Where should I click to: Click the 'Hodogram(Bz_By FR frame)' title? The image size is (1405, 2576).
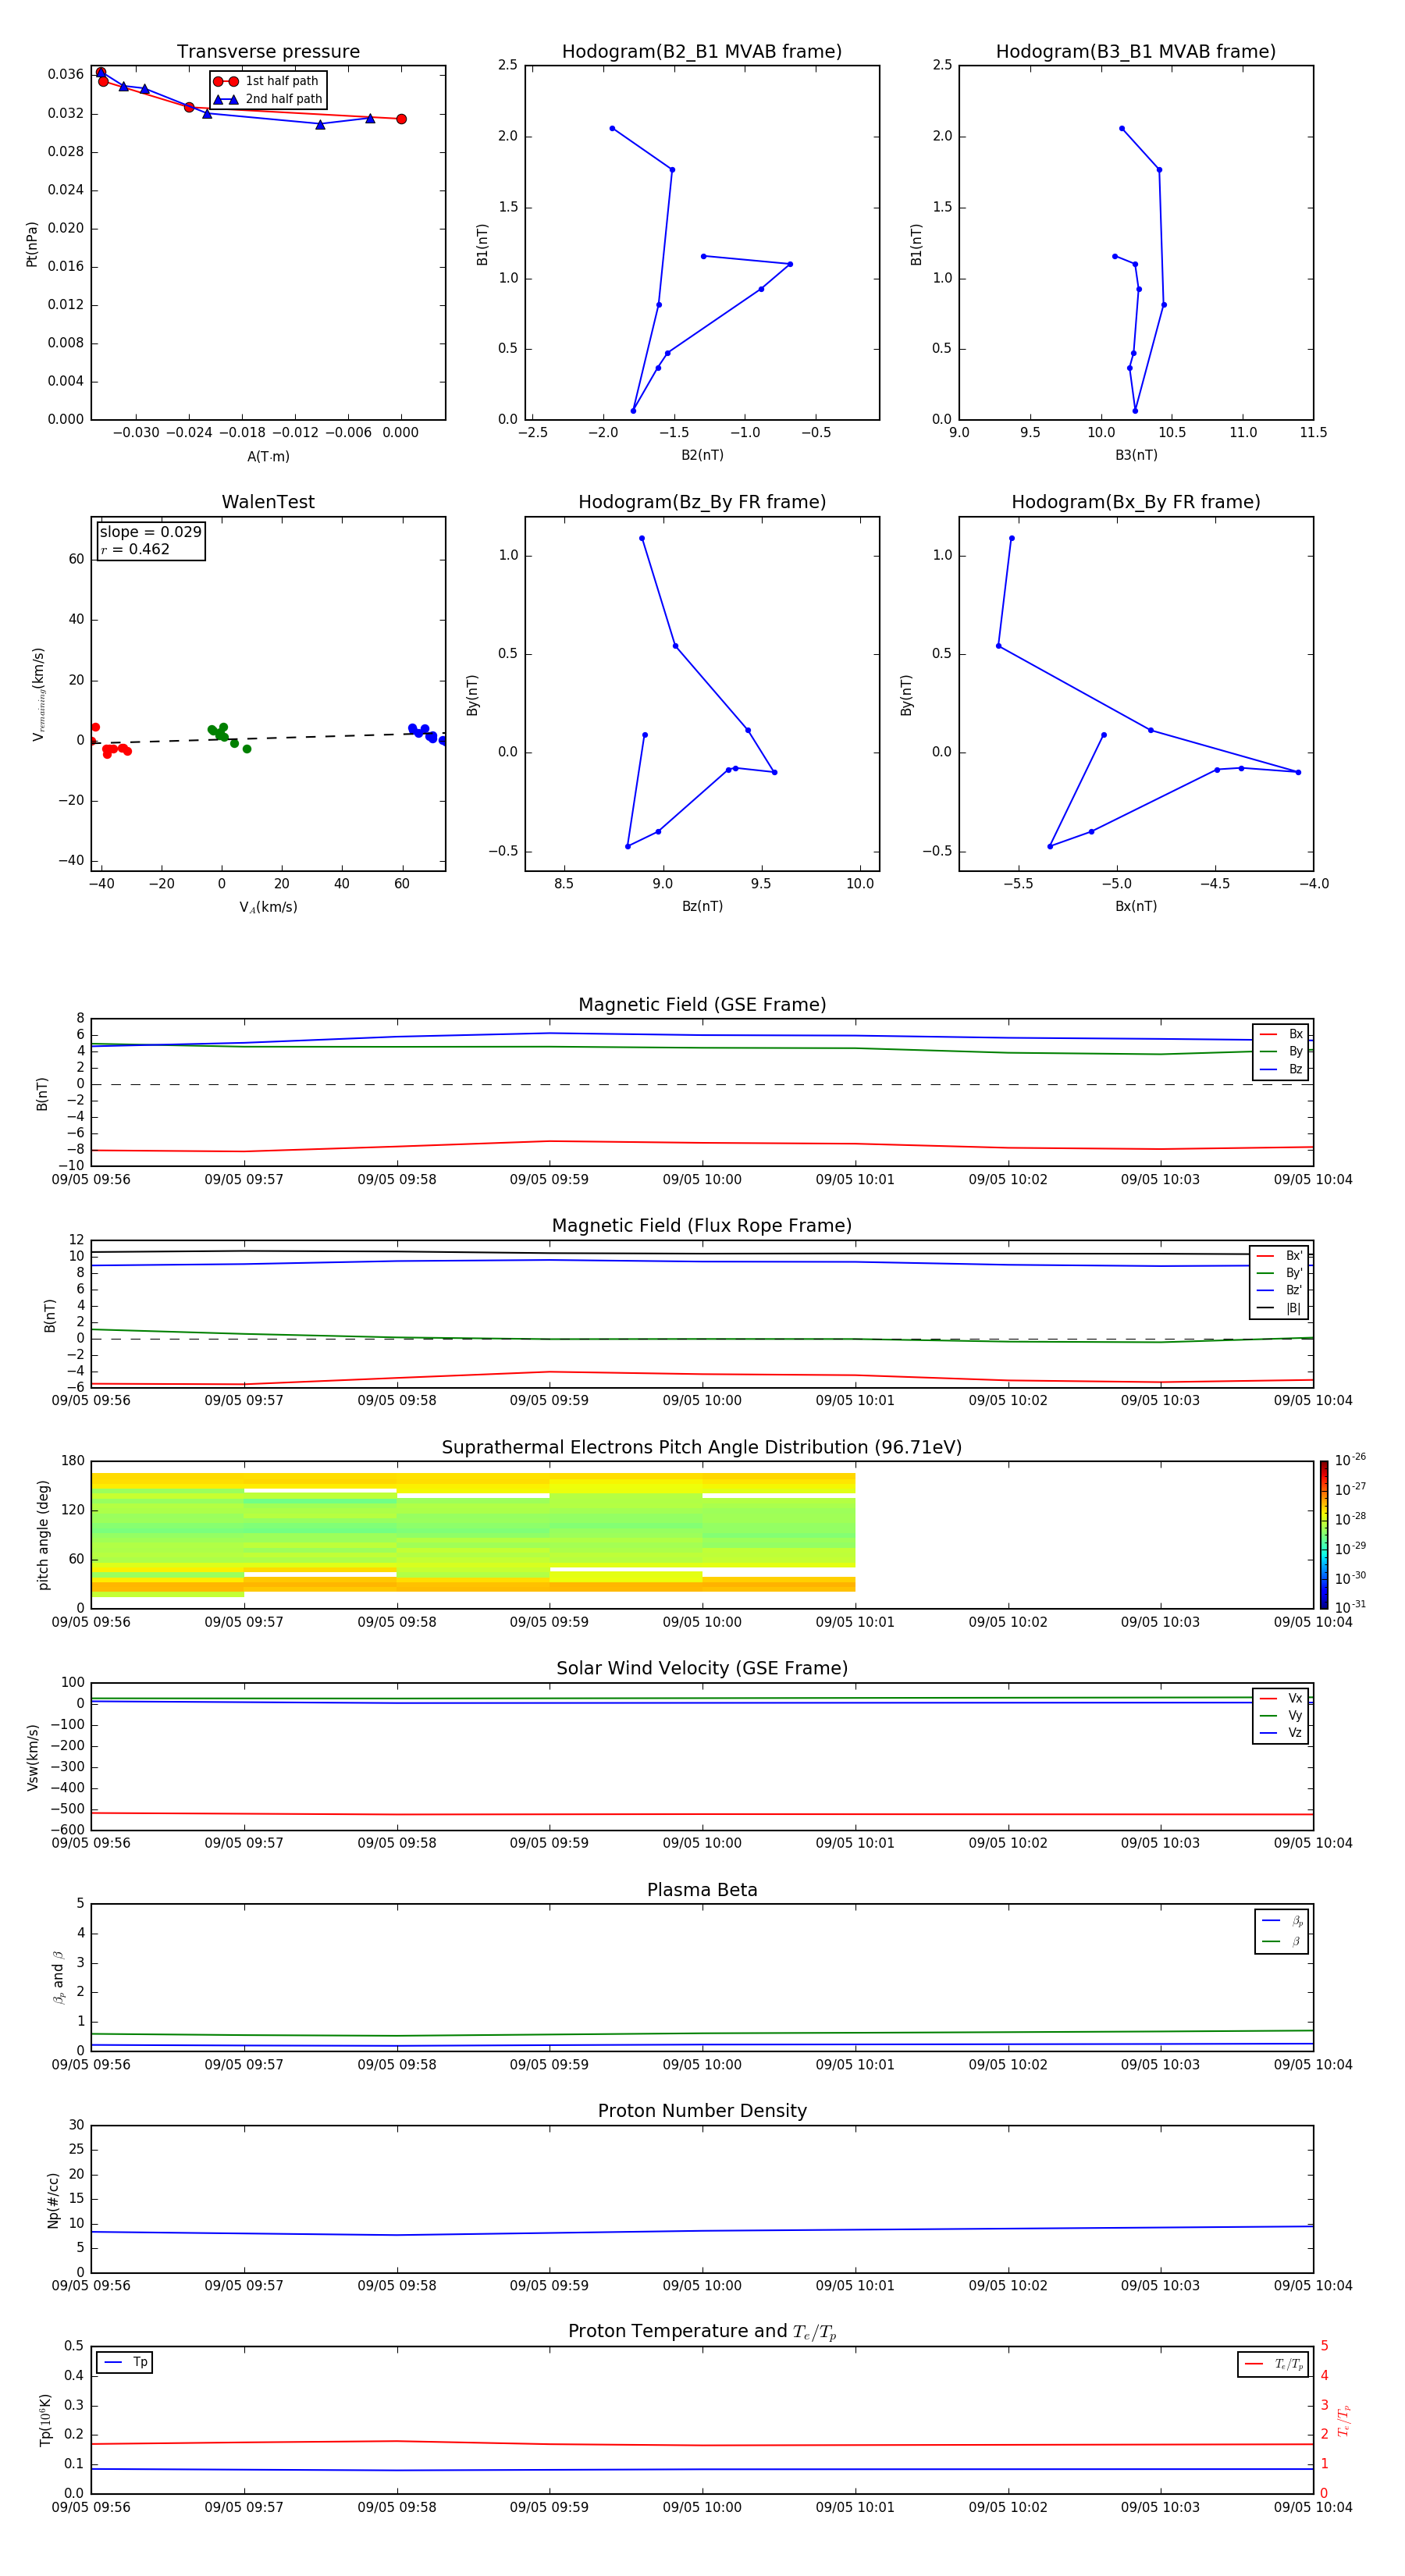coord(702,502)
